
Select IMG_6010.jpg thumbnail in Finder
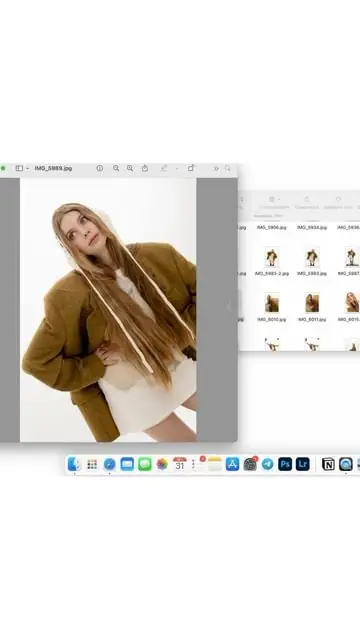271,303
